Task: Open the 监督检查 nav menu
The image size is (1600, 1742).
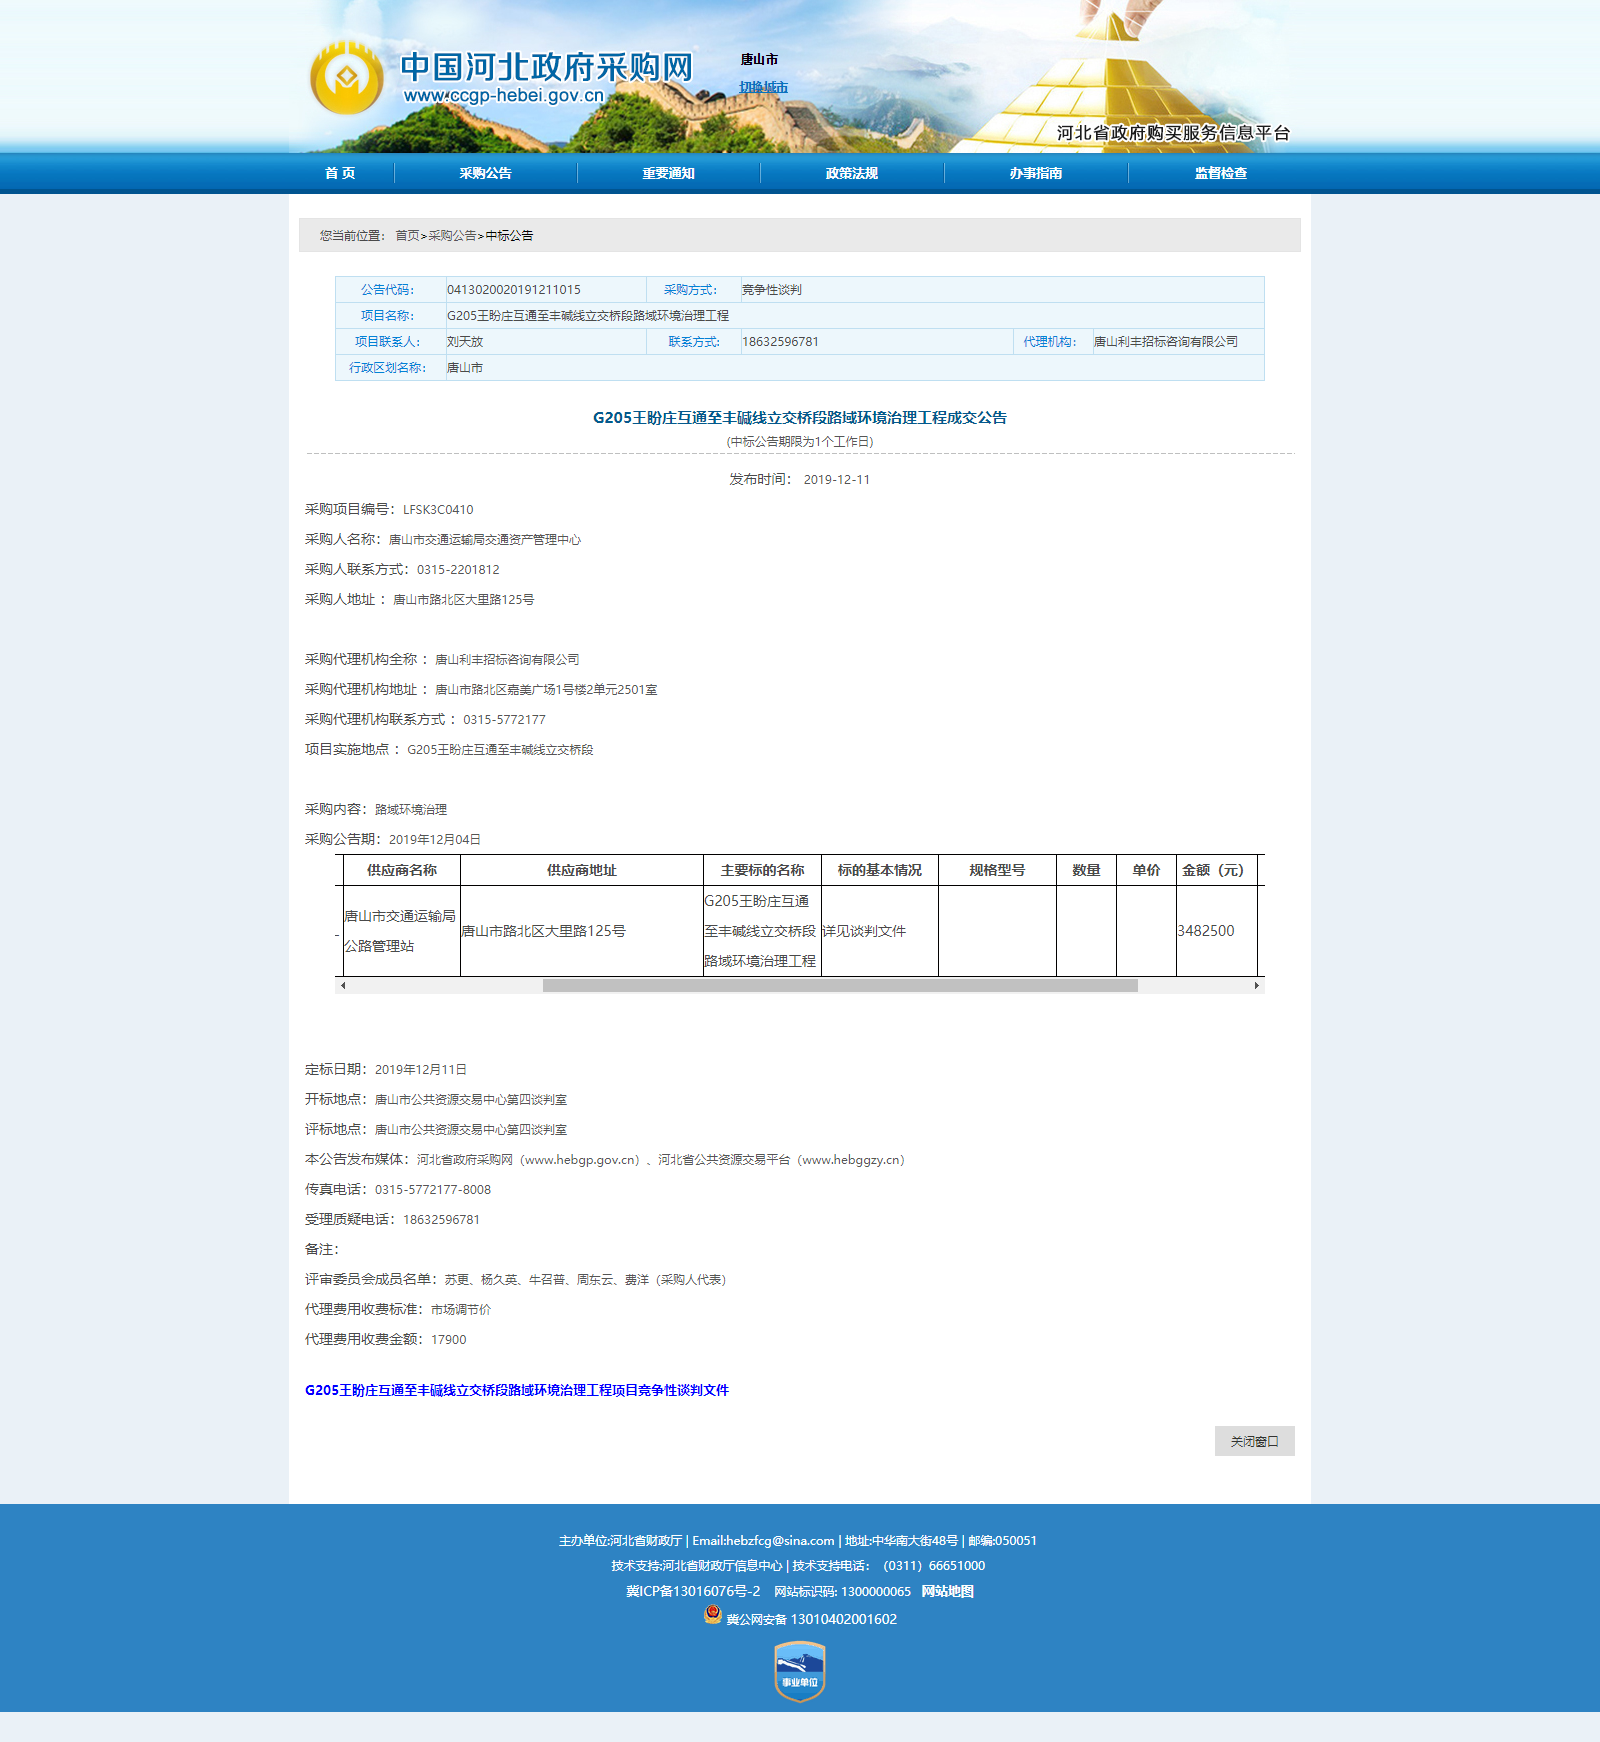Action: (x=1221, y=173)
